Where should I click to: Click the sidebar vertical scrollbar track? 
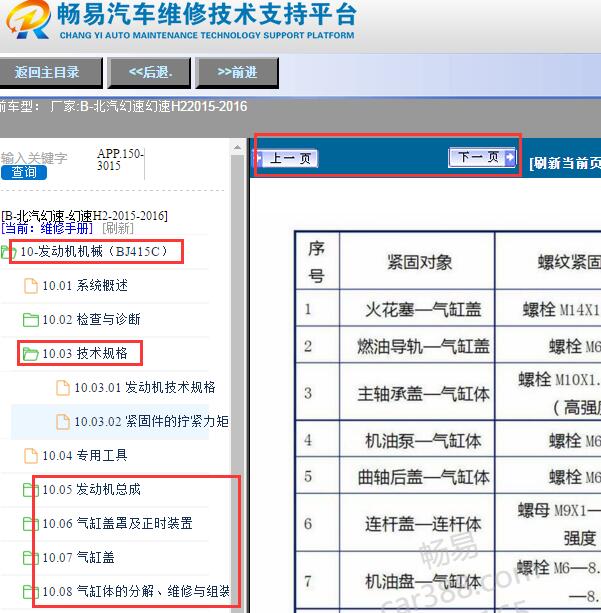(237, 383)
